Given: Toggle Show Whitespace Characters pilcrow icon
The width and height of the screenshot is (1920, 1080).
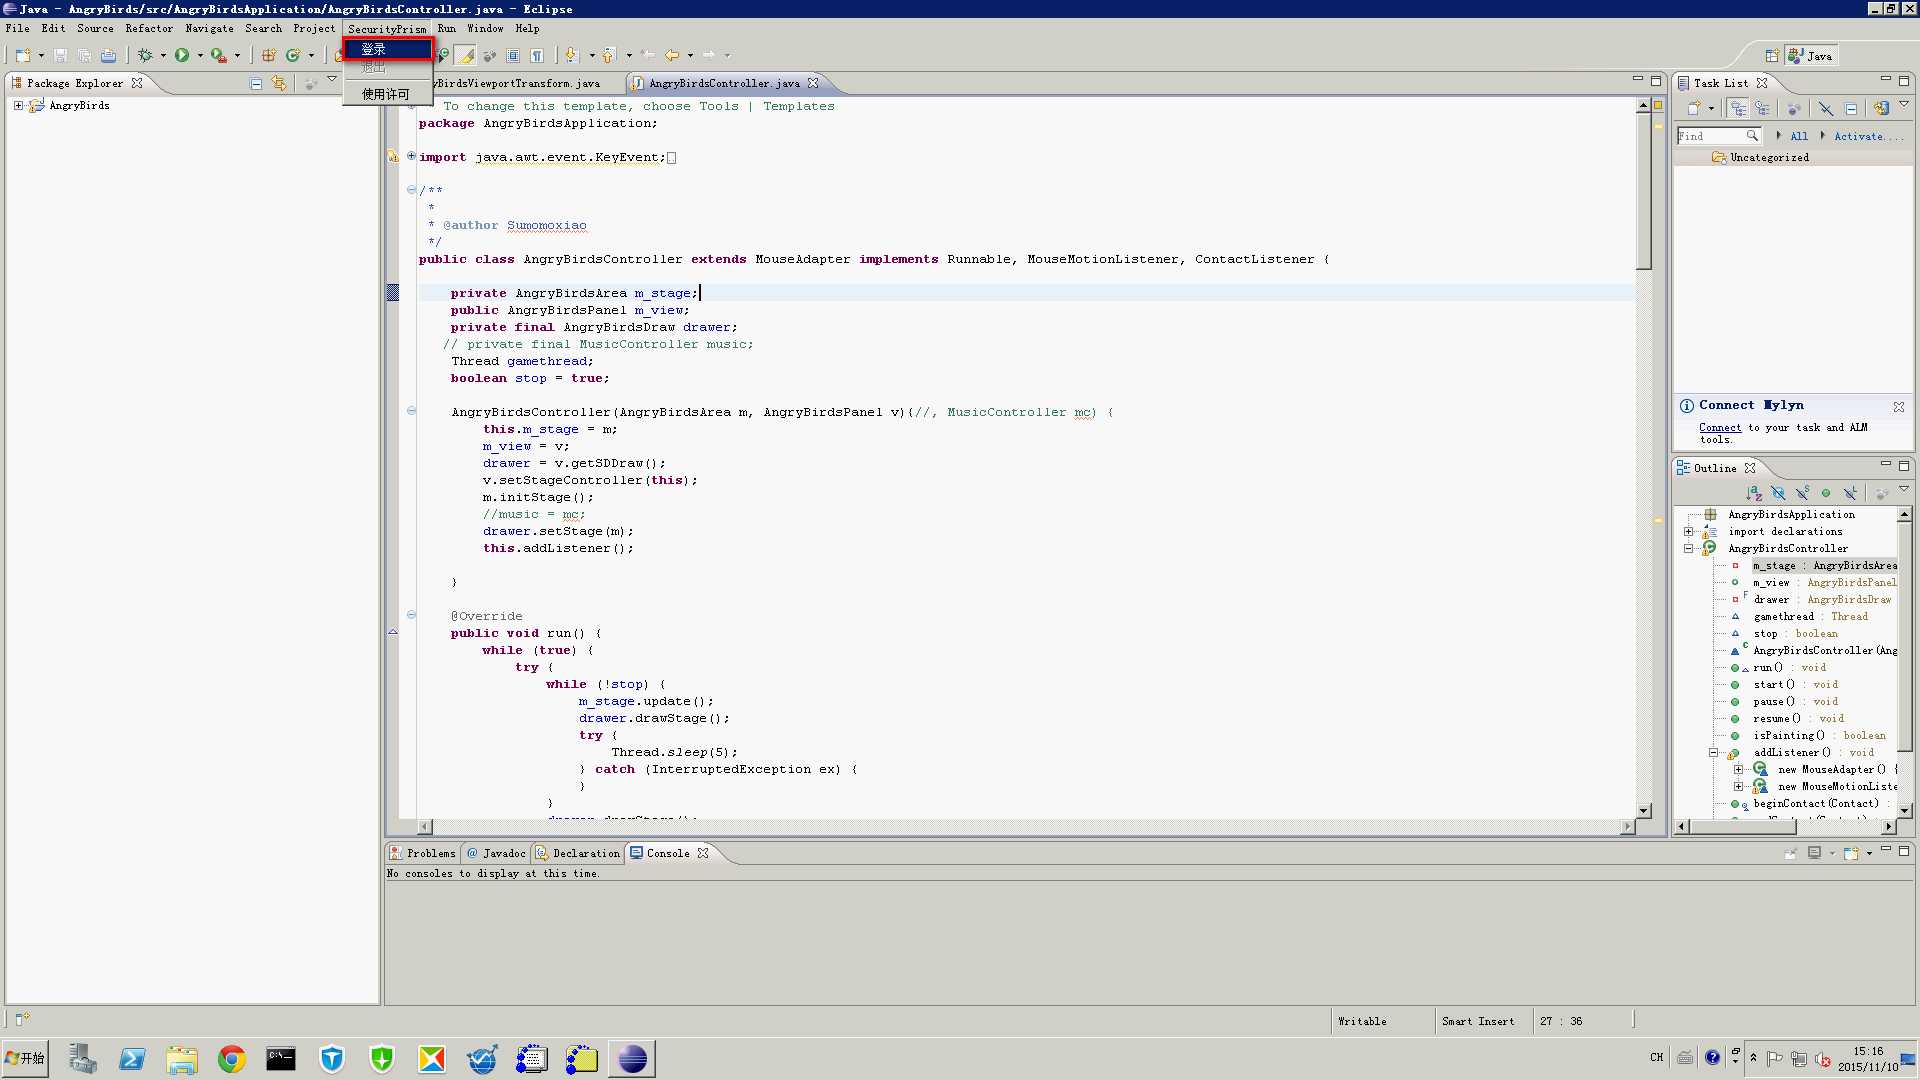Looking at the screenshot, I should (x=537, y=56).
